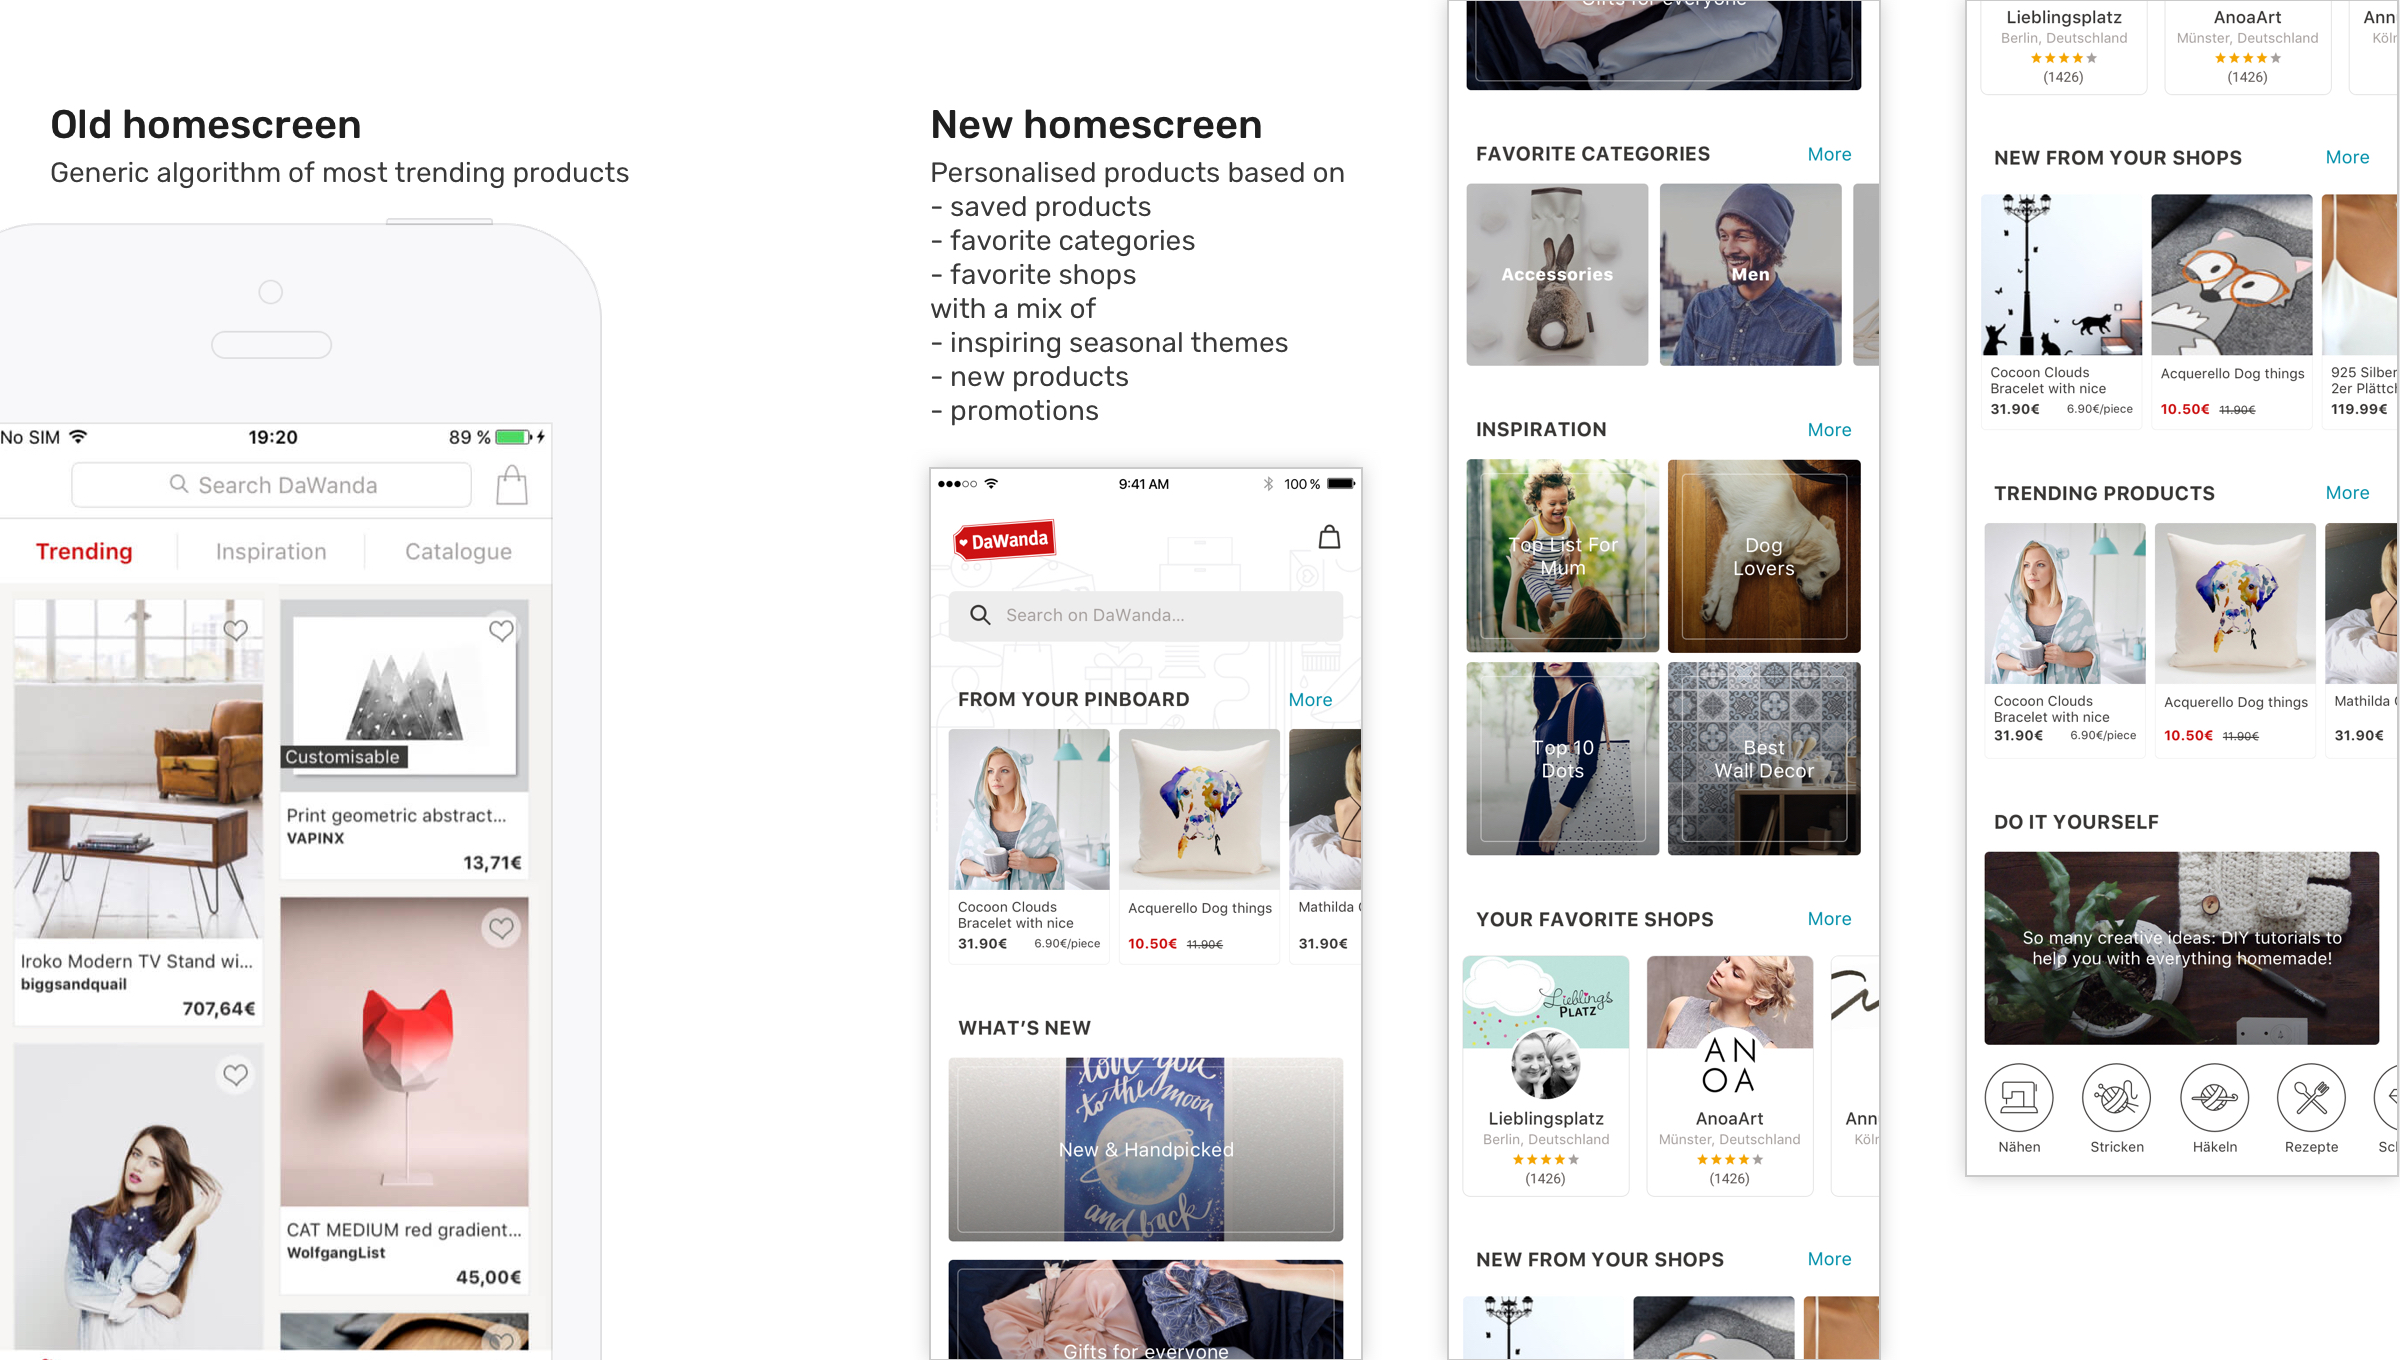2400x1360 pixels.
Task: Toggle heart on CAT MEDIUM red gradient
Action: click(x=501, y=928)
